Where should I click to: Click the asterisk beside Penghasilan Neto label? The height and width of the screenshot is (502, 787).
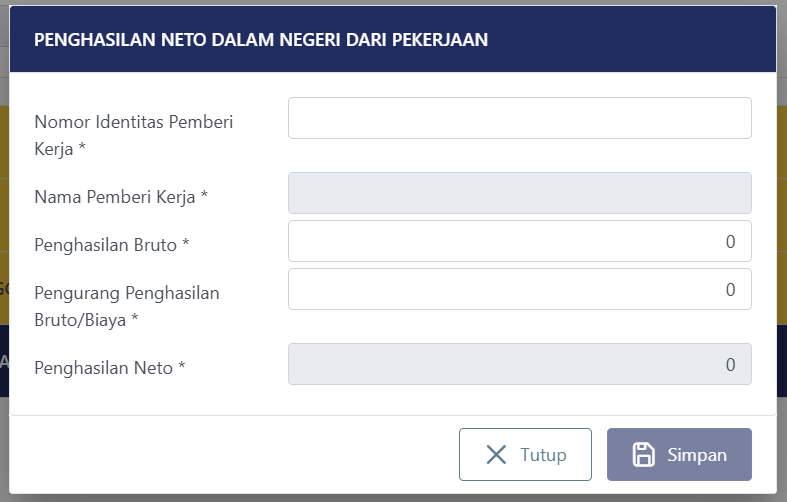click(x=182, y=368)
